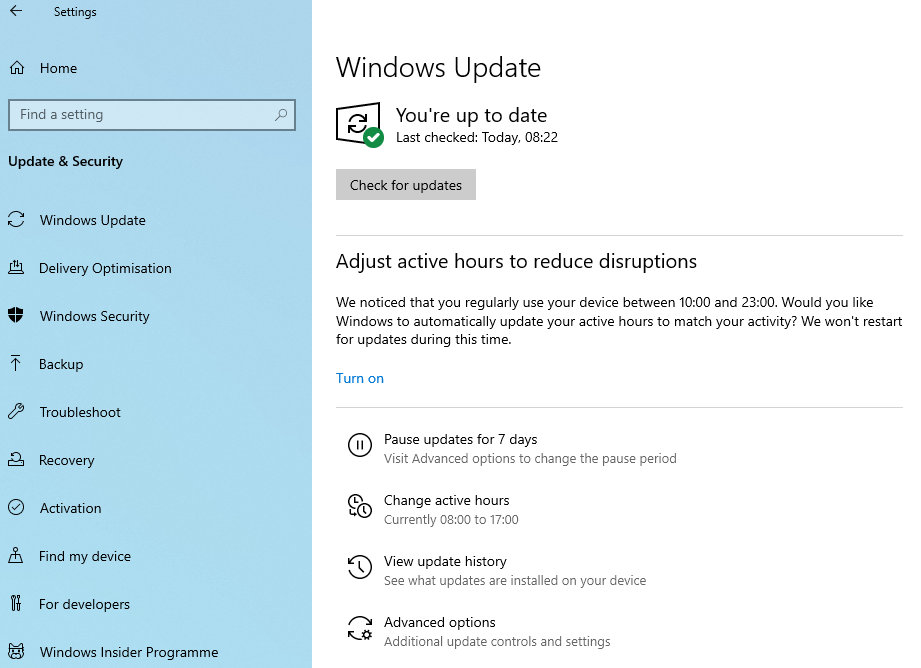Click the search magnifier icon
This screenshot has height=668, width=921.
[281, 115]
